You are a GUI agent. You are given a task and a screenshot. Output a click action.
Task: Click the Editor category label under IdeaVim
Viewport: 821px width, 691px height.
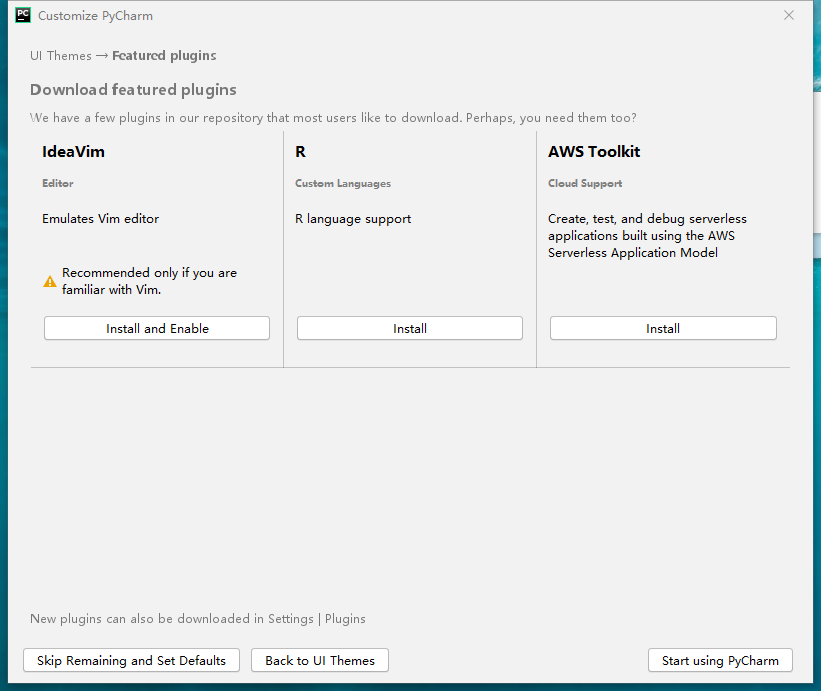pyautogui.click(x=58, y=183)
